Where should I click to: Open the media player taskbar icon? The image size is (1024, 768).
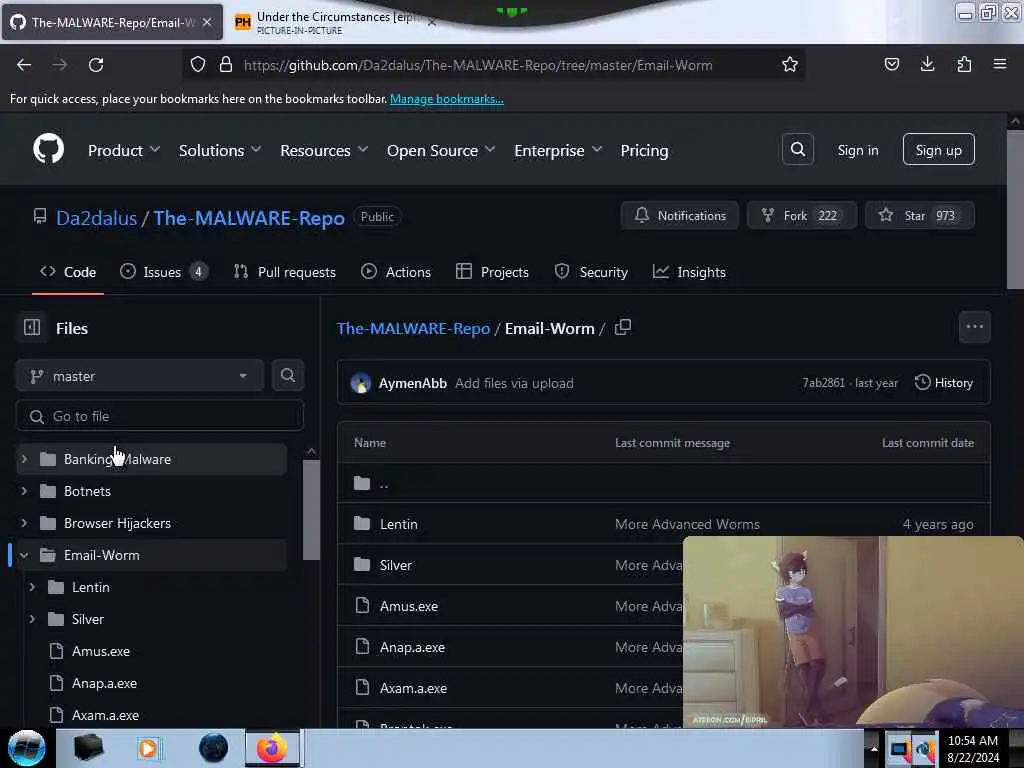pos(148,748)
